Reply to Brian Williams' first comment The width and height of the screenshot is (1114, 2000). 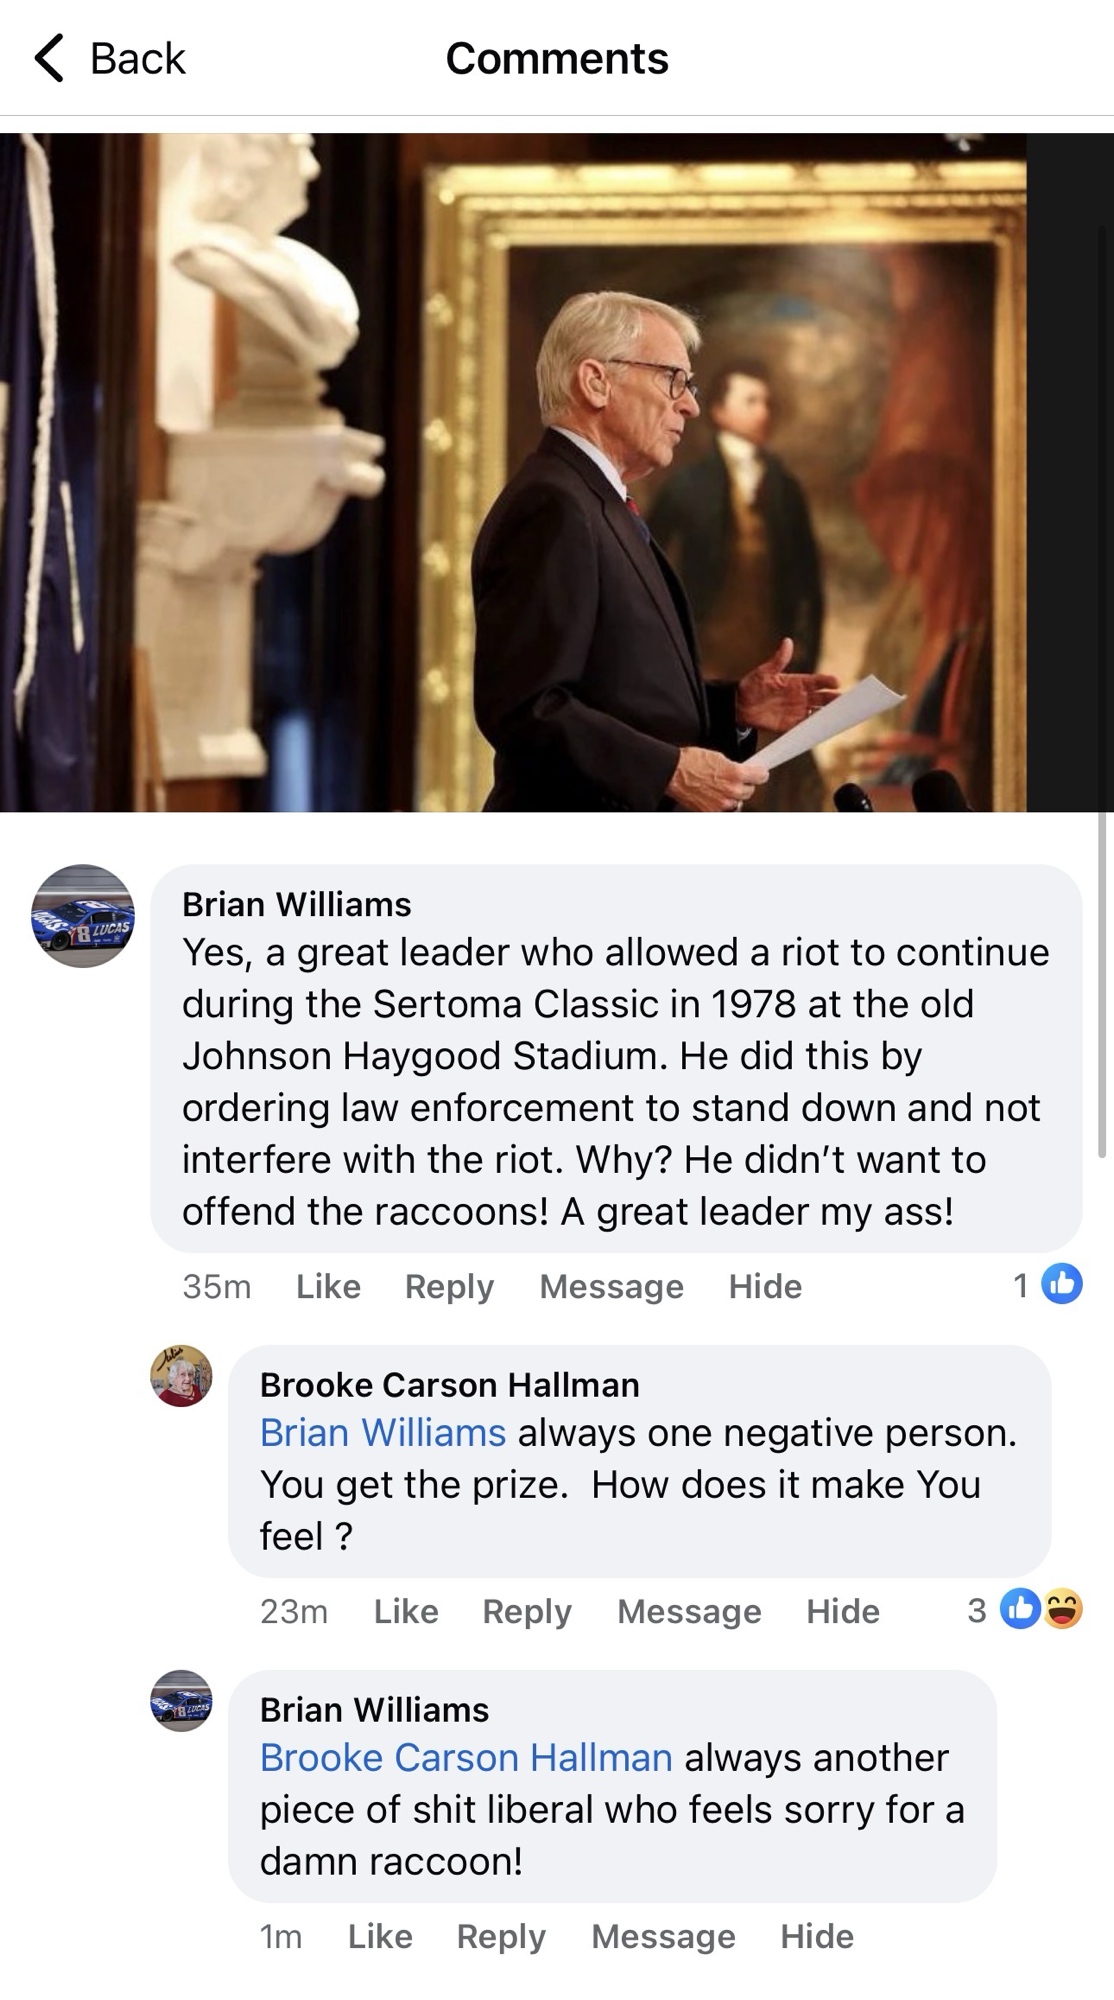[449, 1286]
